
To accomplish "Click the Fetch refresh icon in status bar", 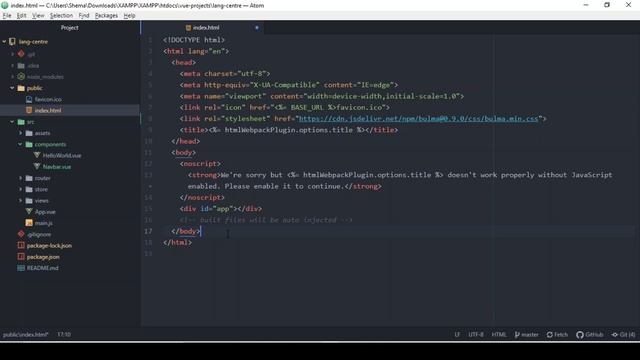I will click(549, 335).
